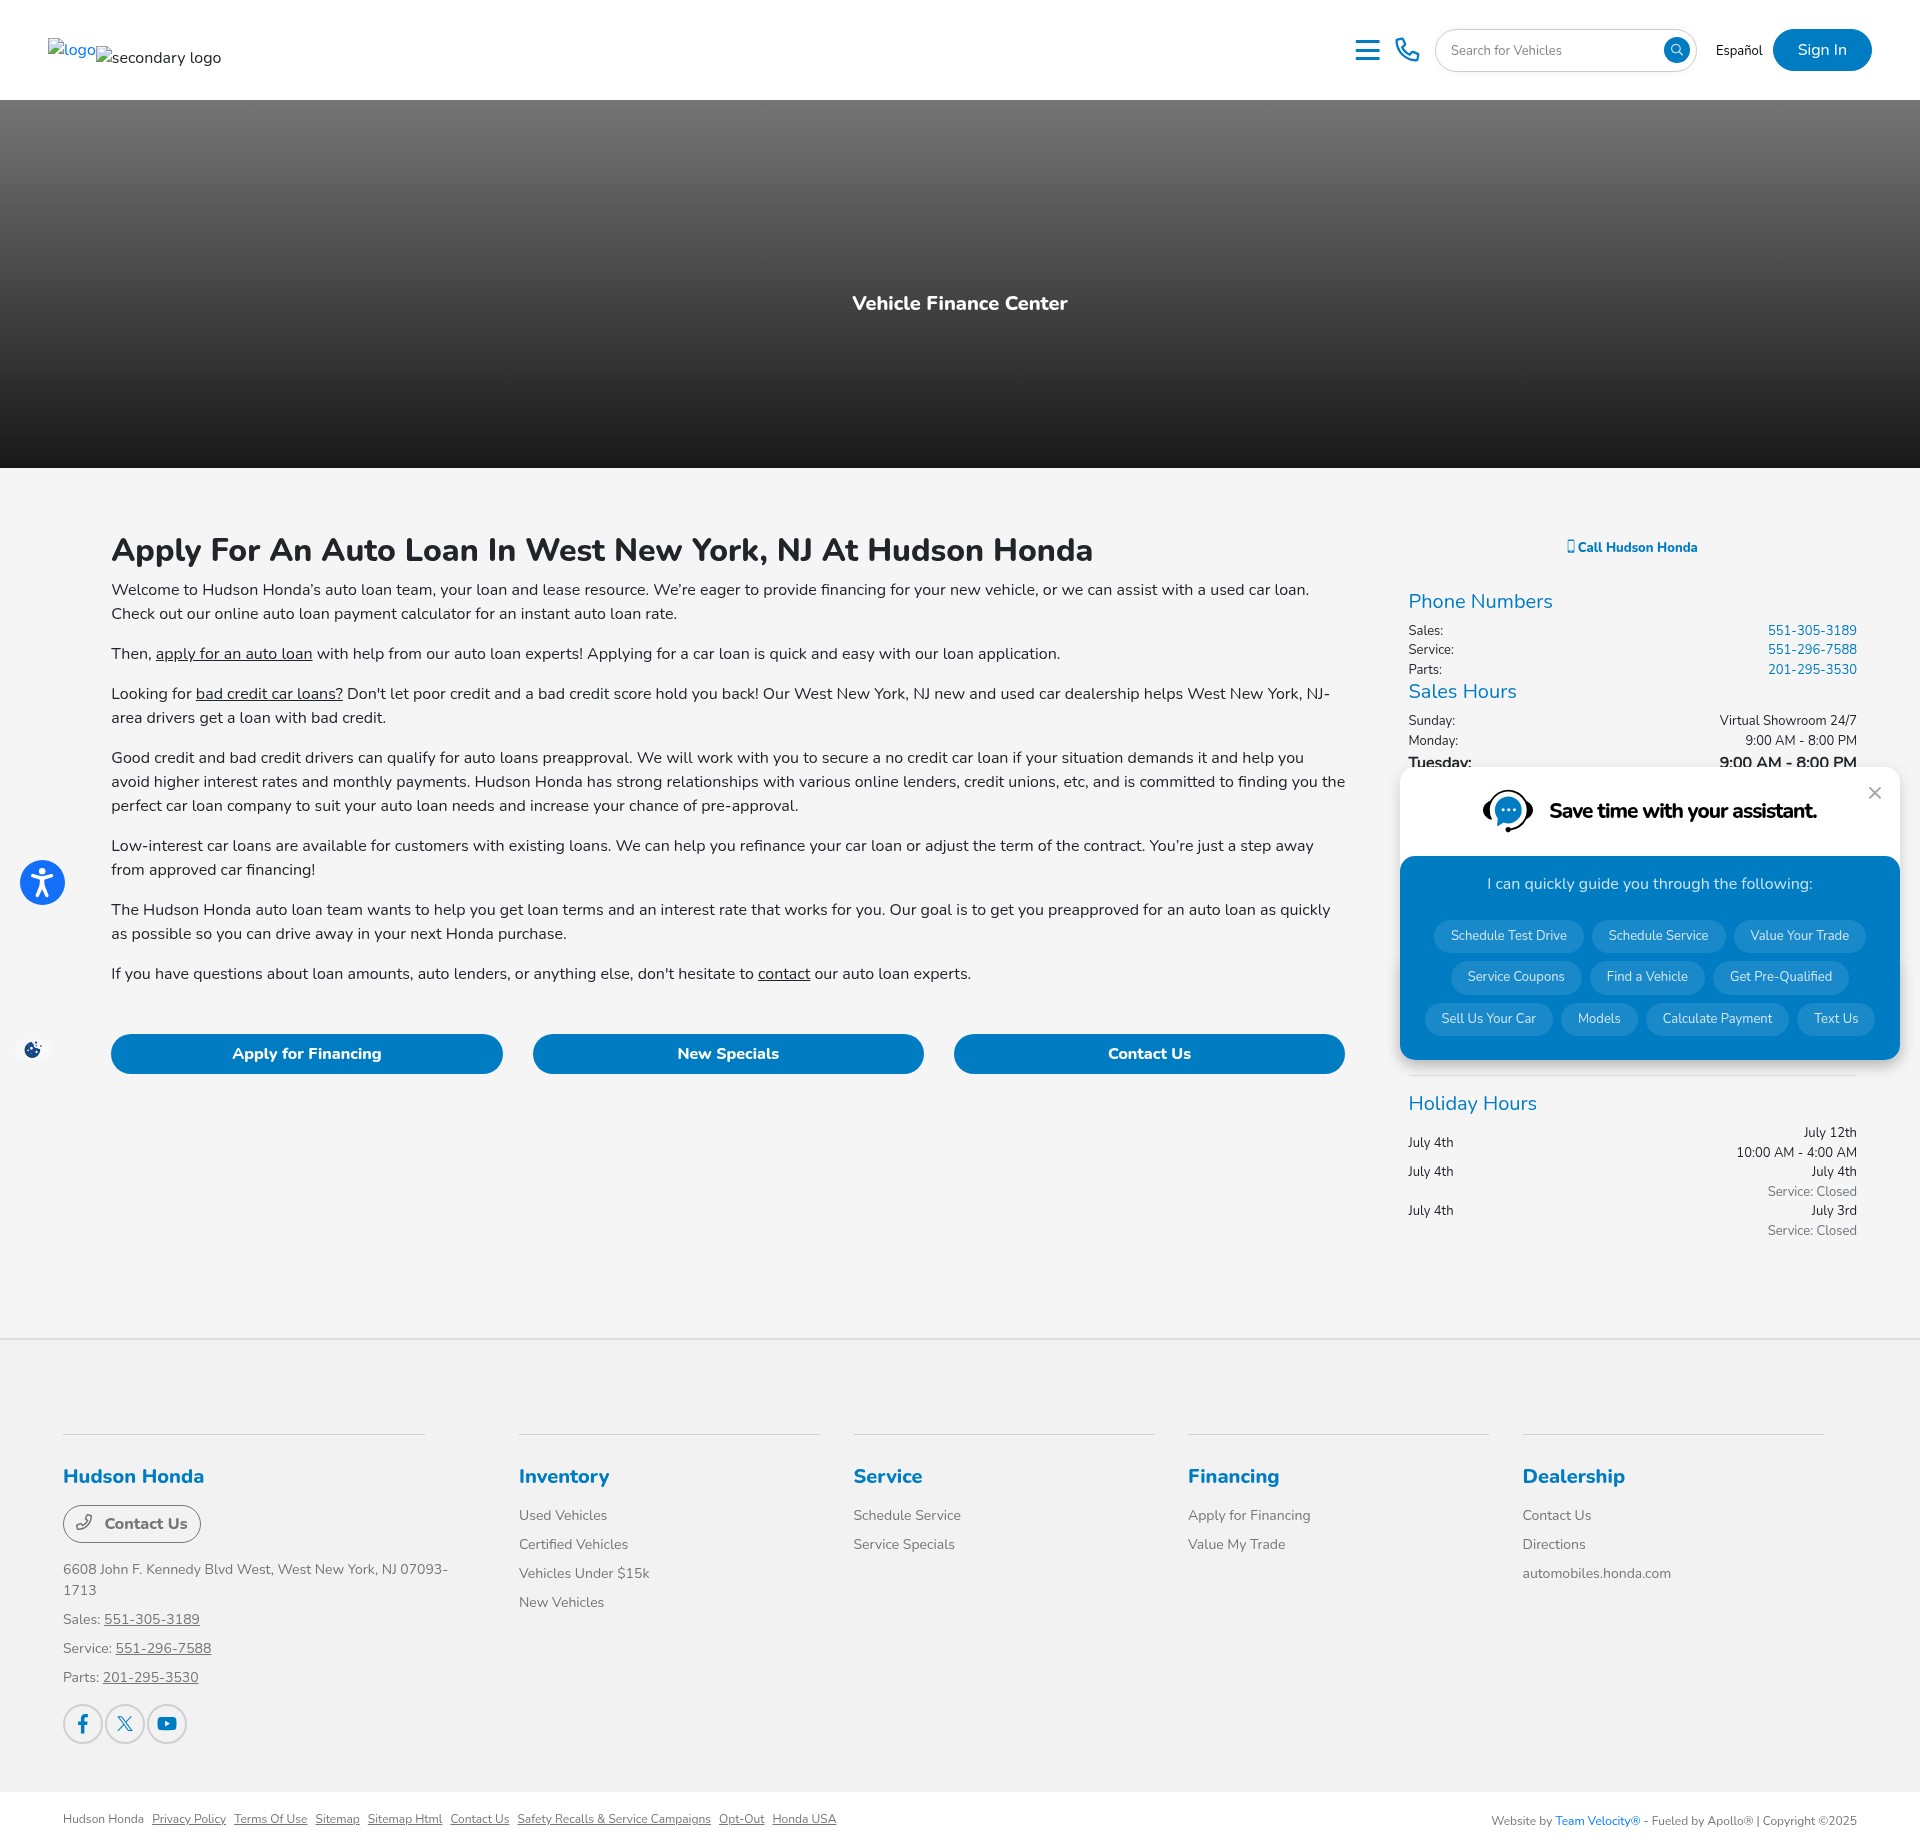Call the Service number 551-296-7588 in sidebar
The image size is (1920, 1846).
pyautogui.click(x=1812, y=649)
